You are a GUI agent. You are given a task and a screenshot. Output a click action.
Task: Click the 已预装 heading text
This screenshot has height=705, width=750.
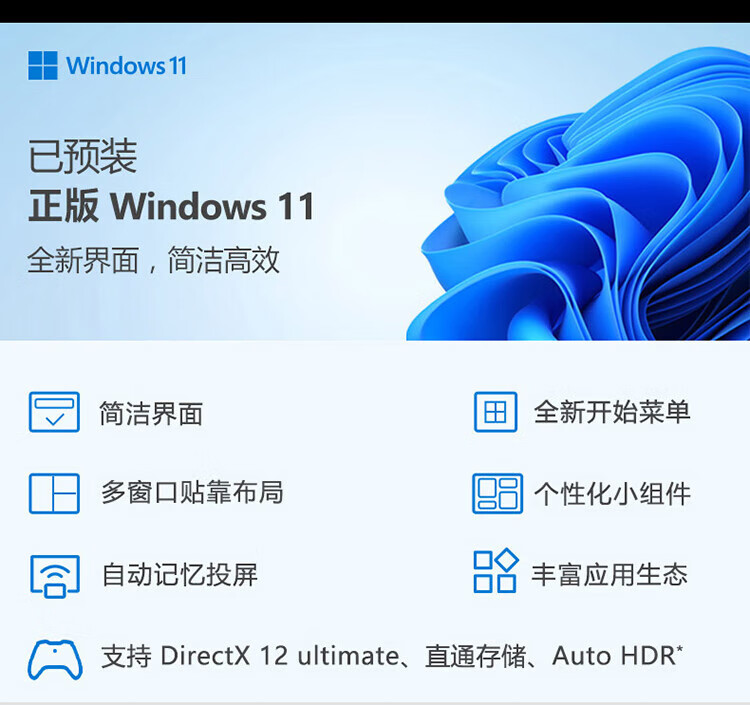coord(83,156)
